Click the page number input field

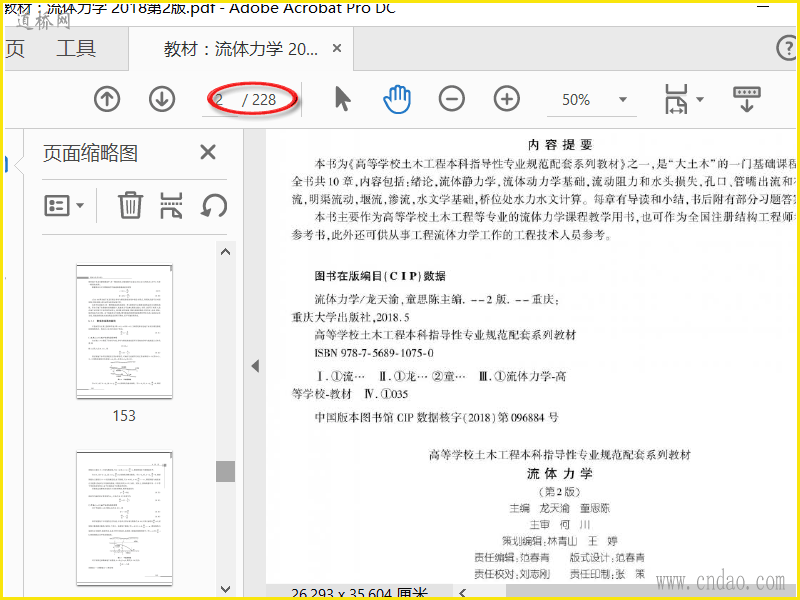[219, 99]
